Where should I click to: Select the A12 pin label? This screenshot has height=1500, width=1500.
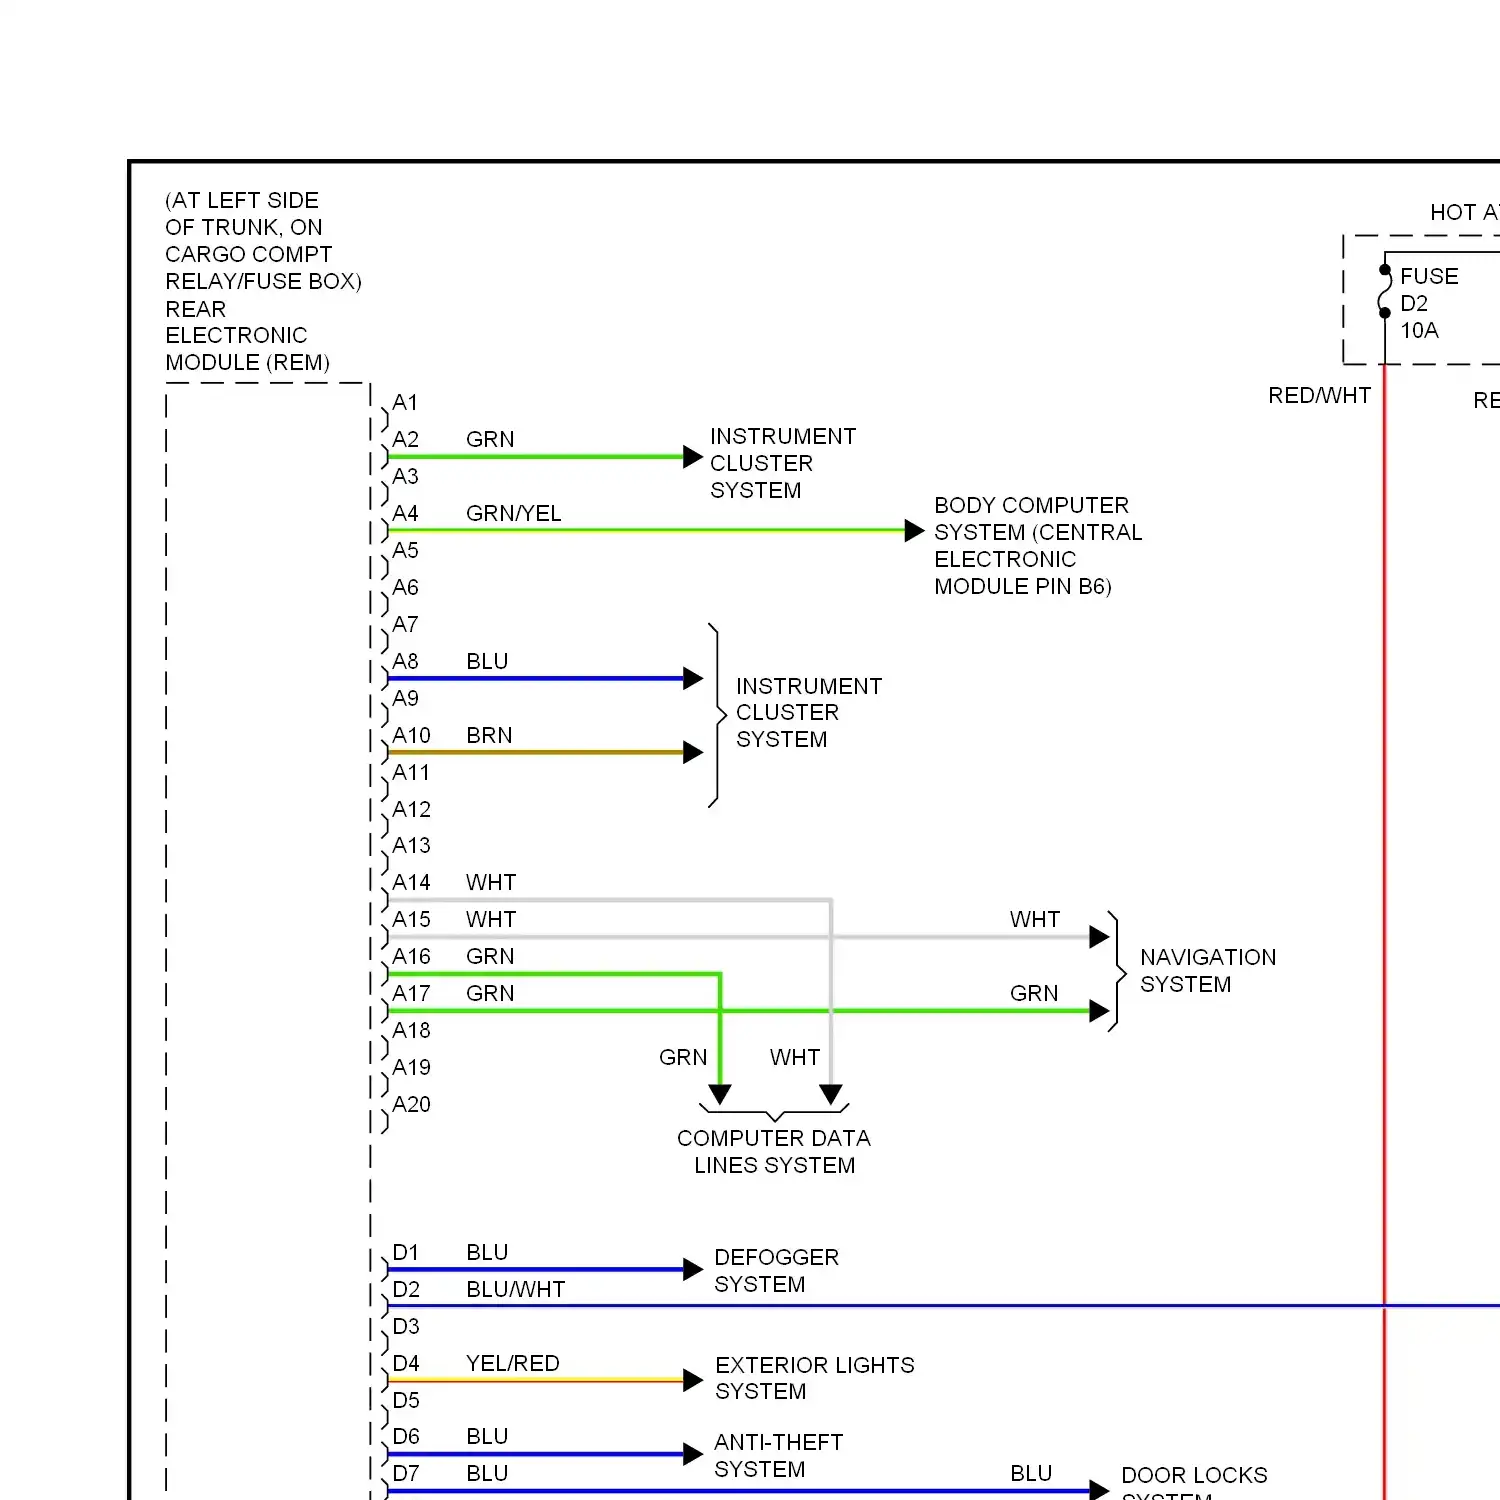click(x=411, y=810)
